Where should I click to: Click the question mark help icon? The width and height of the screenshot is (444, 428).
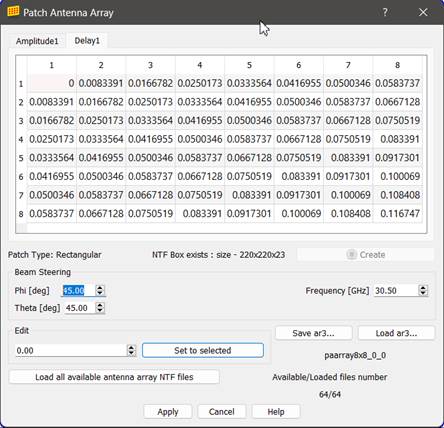[385, 12]
